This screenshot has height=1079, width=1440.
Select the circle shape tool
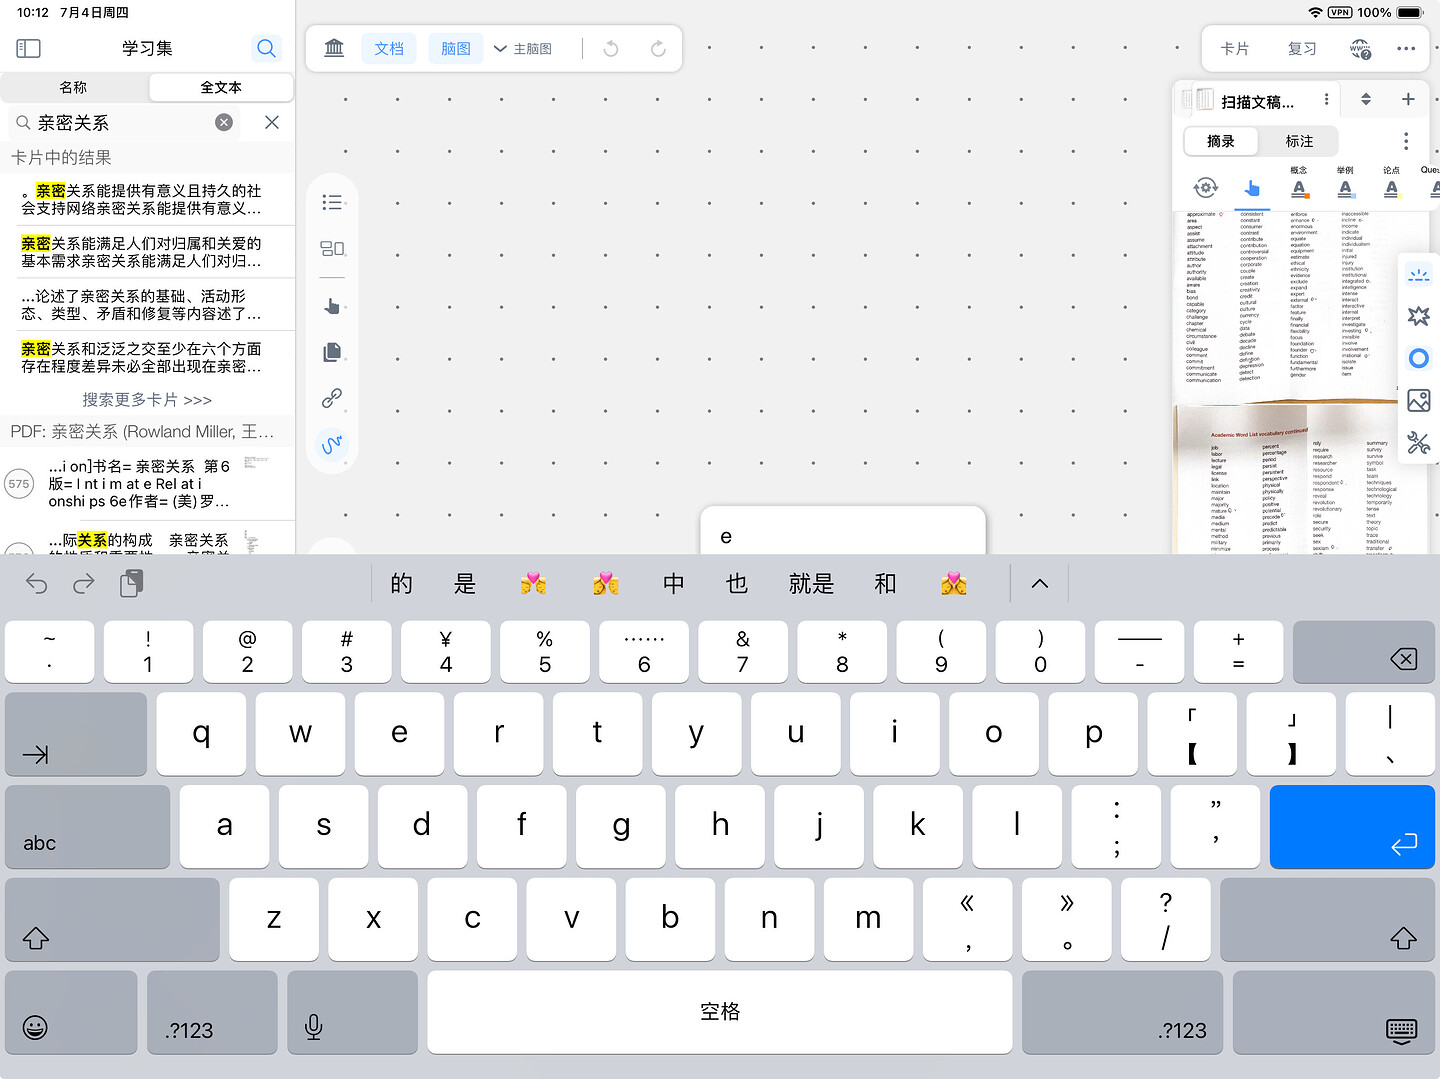(x=1419, y=358)
